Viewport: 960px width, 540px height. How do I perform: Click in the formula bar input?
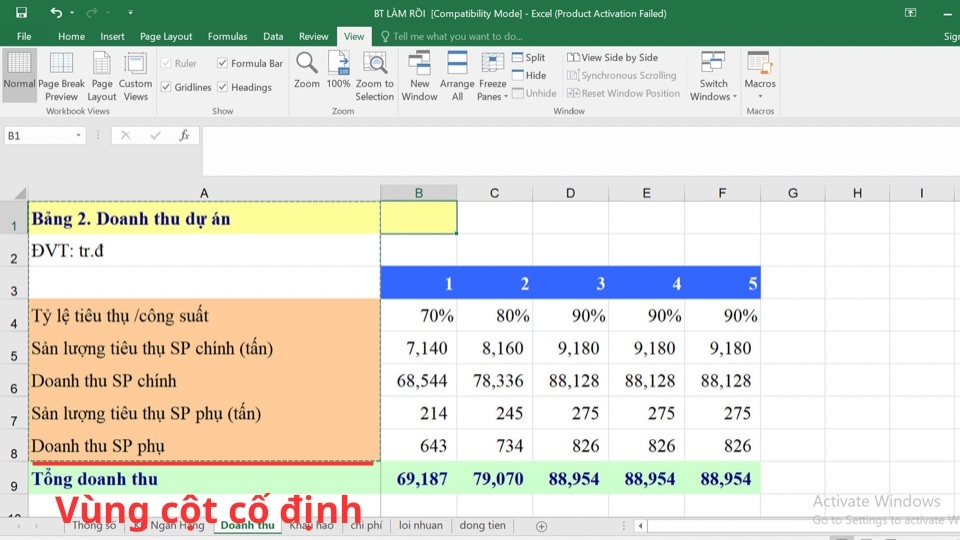pos(579,150)
